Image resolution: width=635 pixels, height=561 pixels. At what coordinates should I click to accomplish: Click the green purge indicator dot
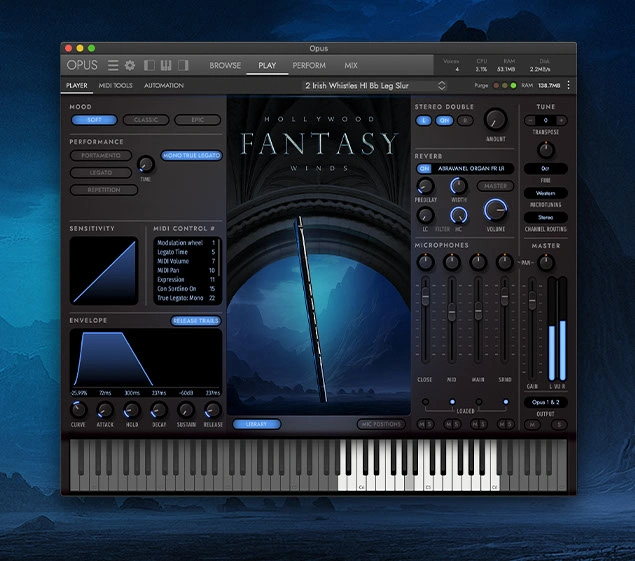coord(513,85)
